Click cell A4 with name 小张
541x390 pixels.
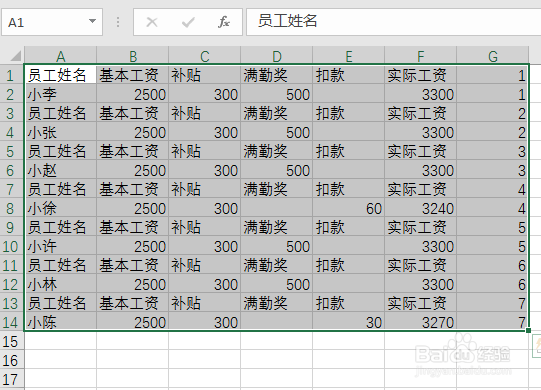[x=60, y=132]
